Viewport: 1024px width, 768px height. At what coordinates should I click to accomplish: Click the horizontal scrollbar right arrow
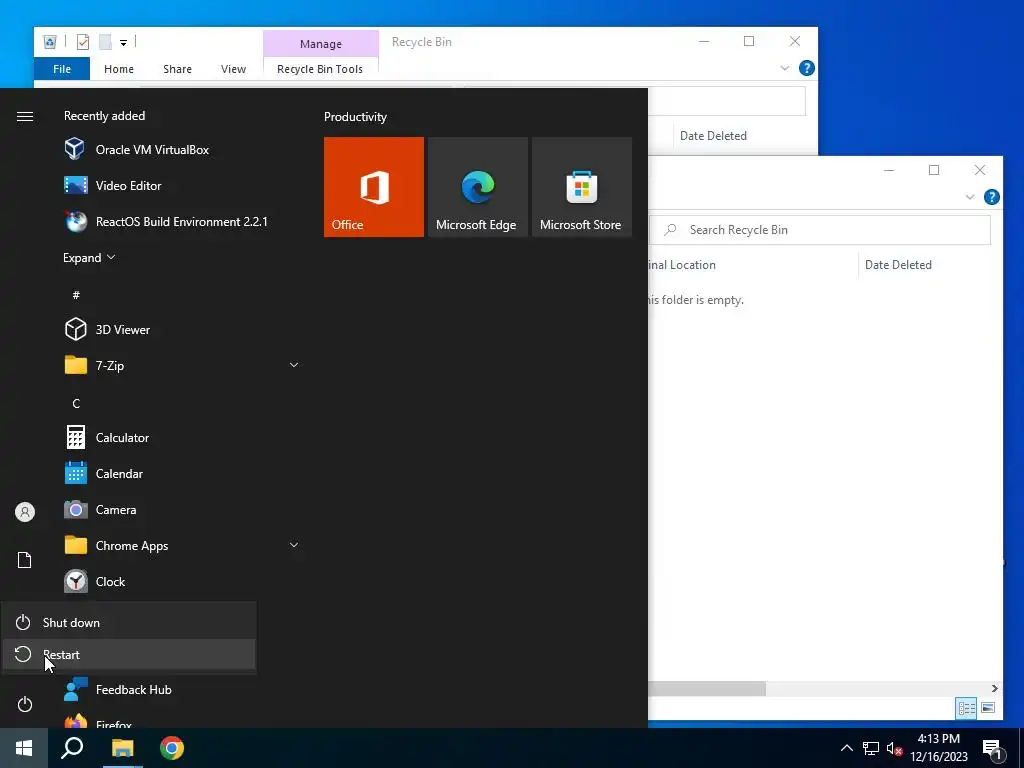[x=995, y=688]
